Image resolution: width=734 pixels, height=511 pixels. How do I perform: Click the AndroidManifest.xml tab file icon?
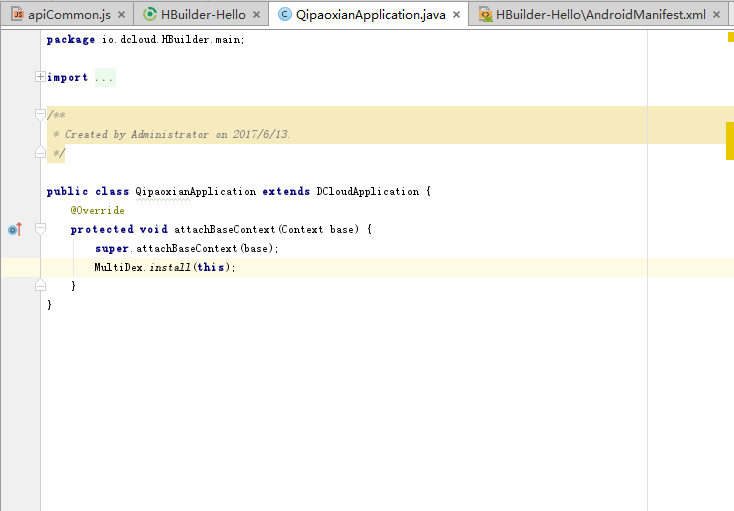pos(485,15)
